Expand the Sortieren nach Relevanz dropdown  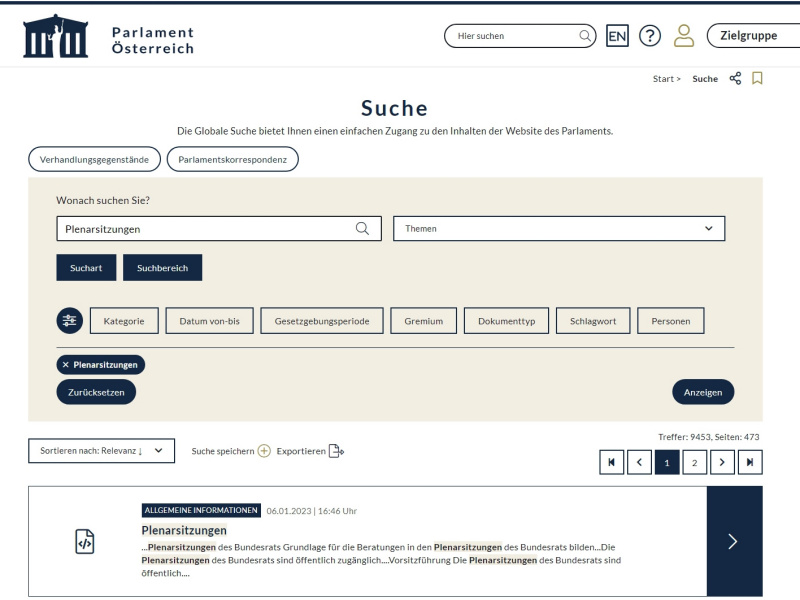click(x=101, y=451)
